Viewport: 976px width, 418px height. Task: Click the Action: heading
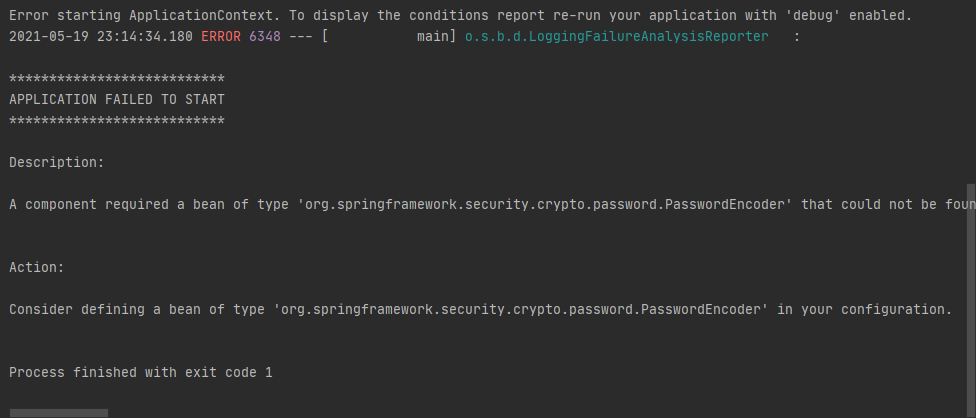[x=37, y=267]
